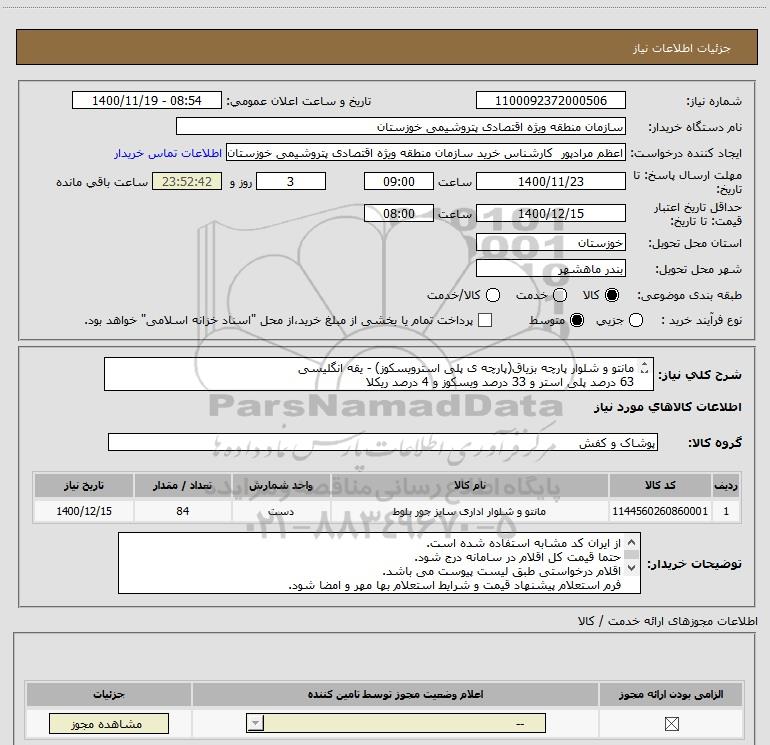The height and width of the screenshot is (745, 770).
Task: Click the اعلام وضعیت مجوز column header
Action: (x=395, y=694)
